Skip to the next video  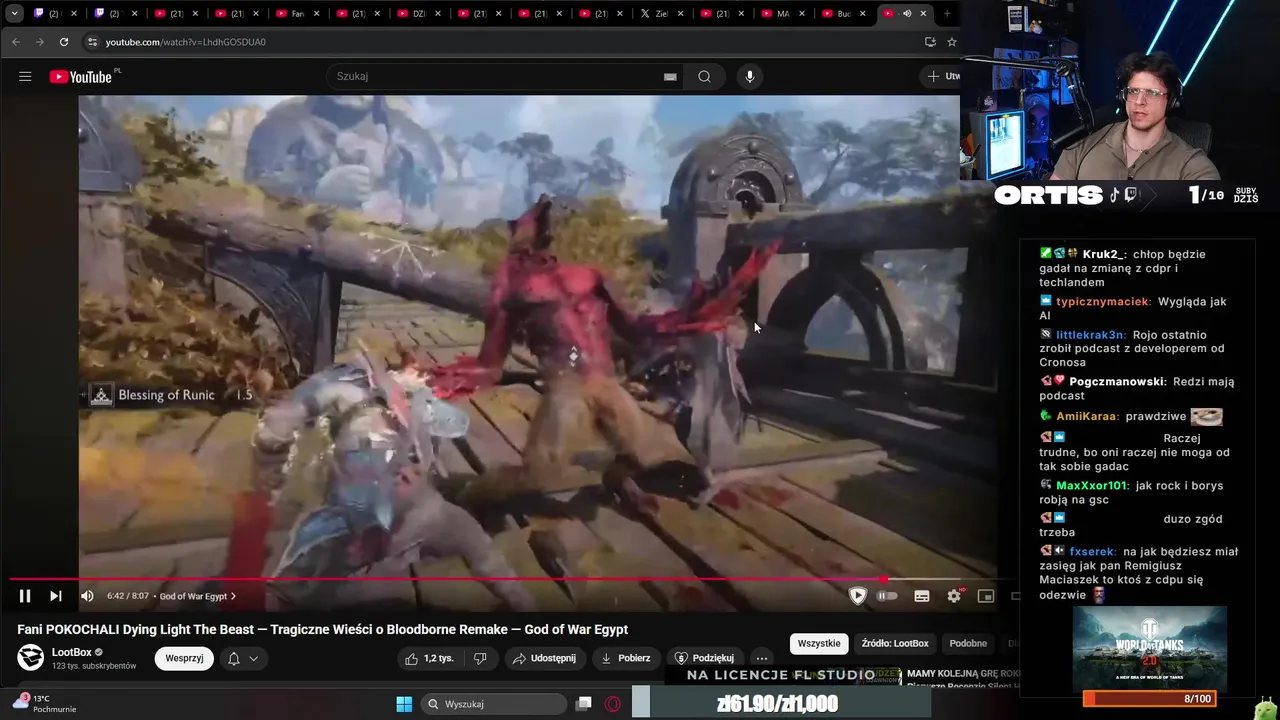pyautogui.click(x=56, y=596)
